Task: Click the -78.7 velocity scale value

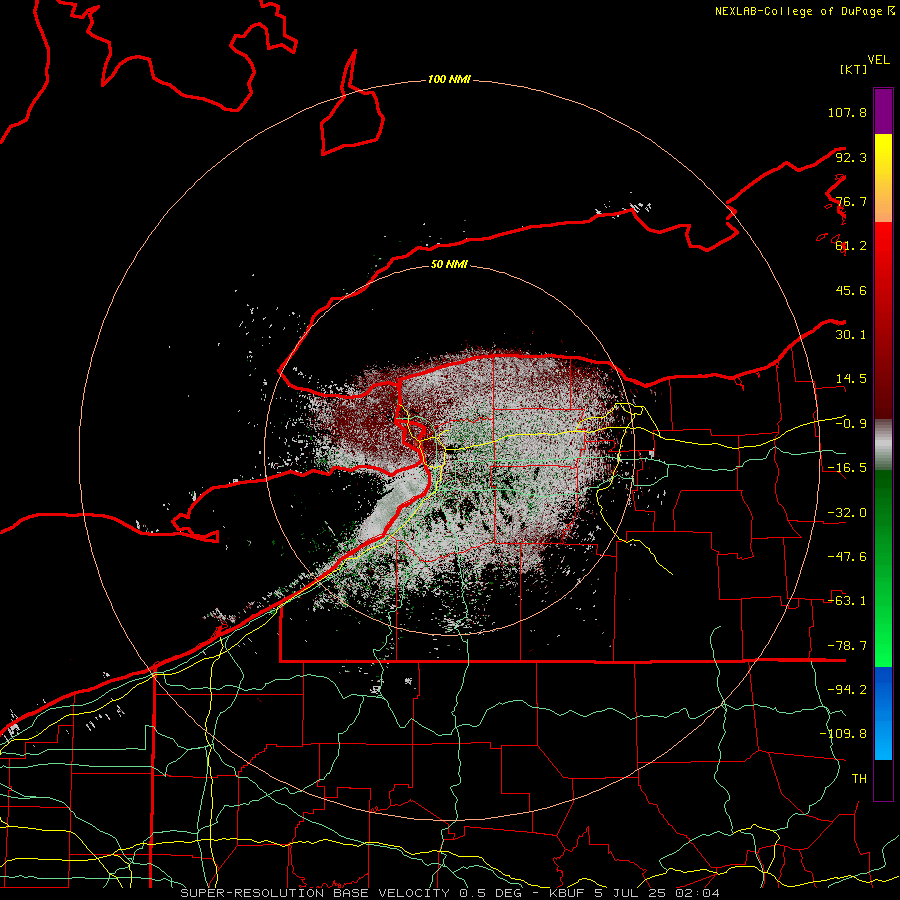Action: (x=847, y=646)
